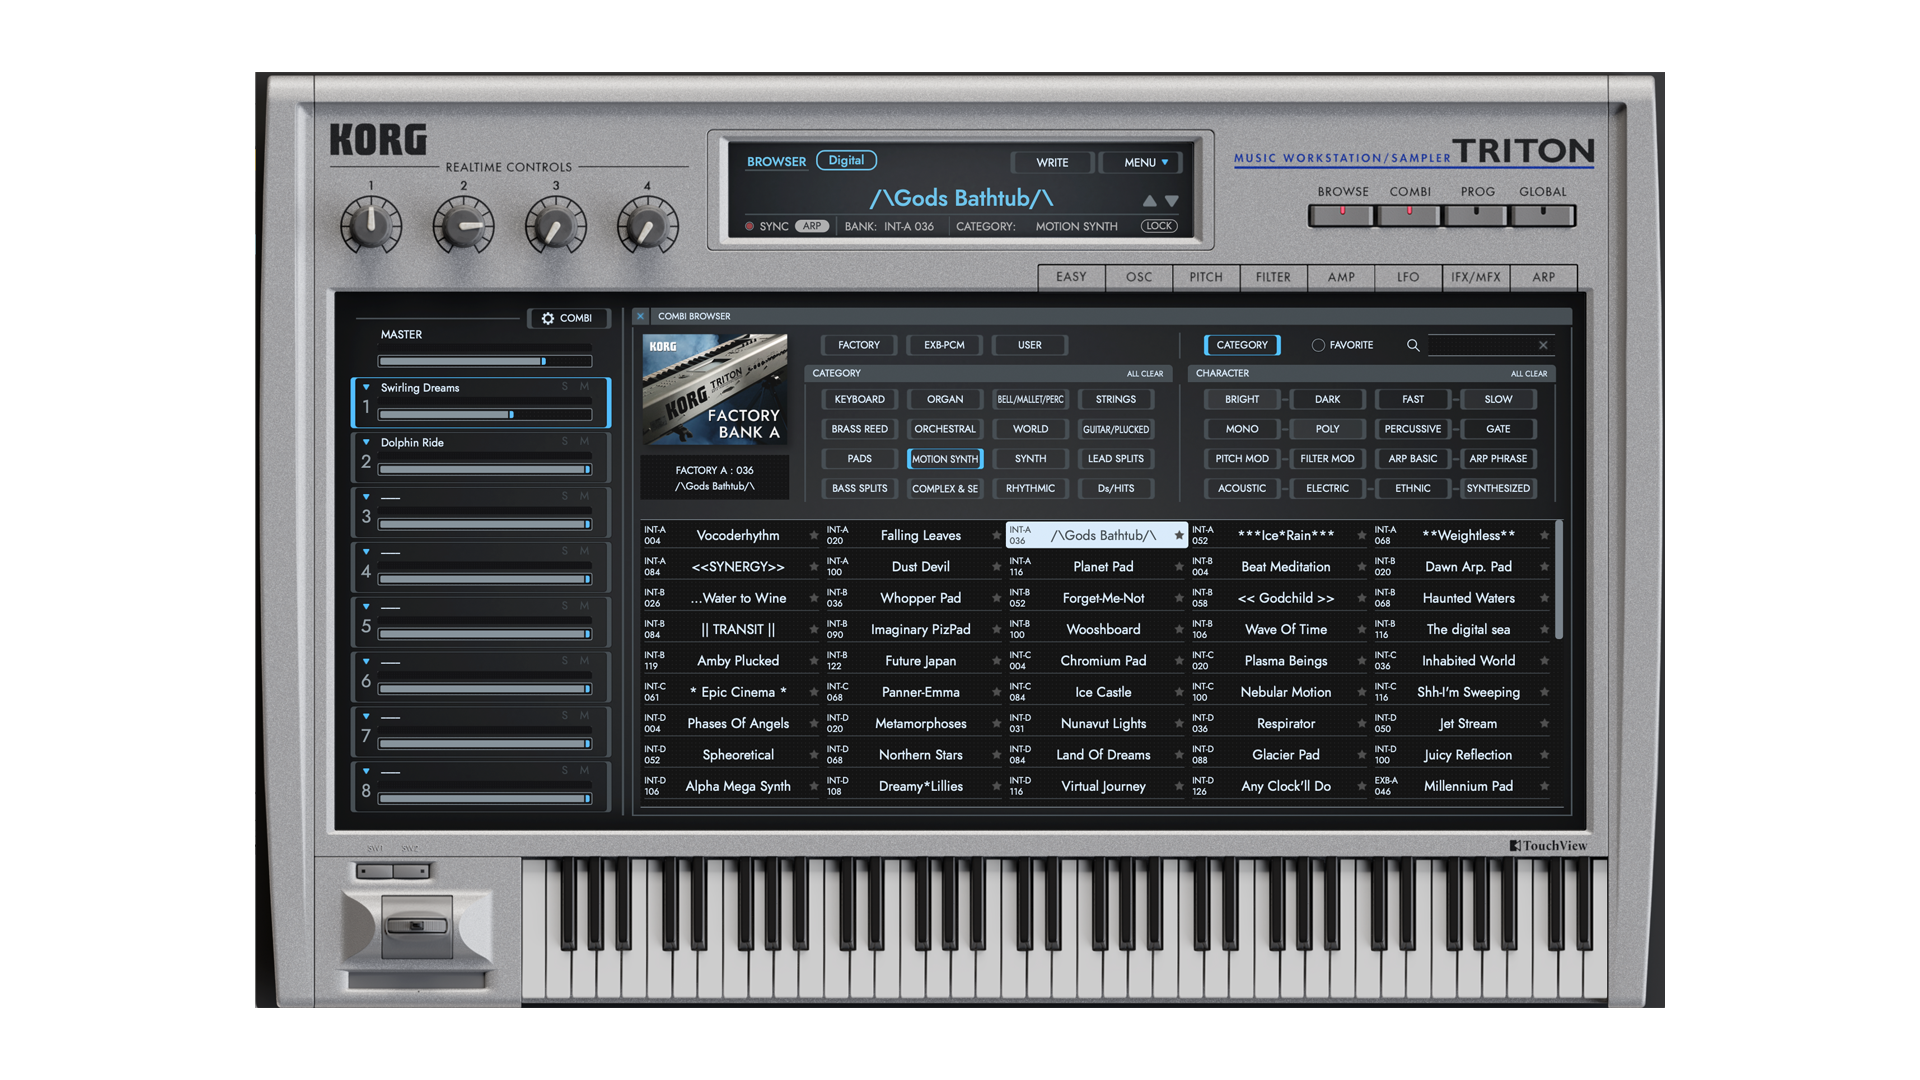Clear the search field with the X

[x=1543, y=345]
